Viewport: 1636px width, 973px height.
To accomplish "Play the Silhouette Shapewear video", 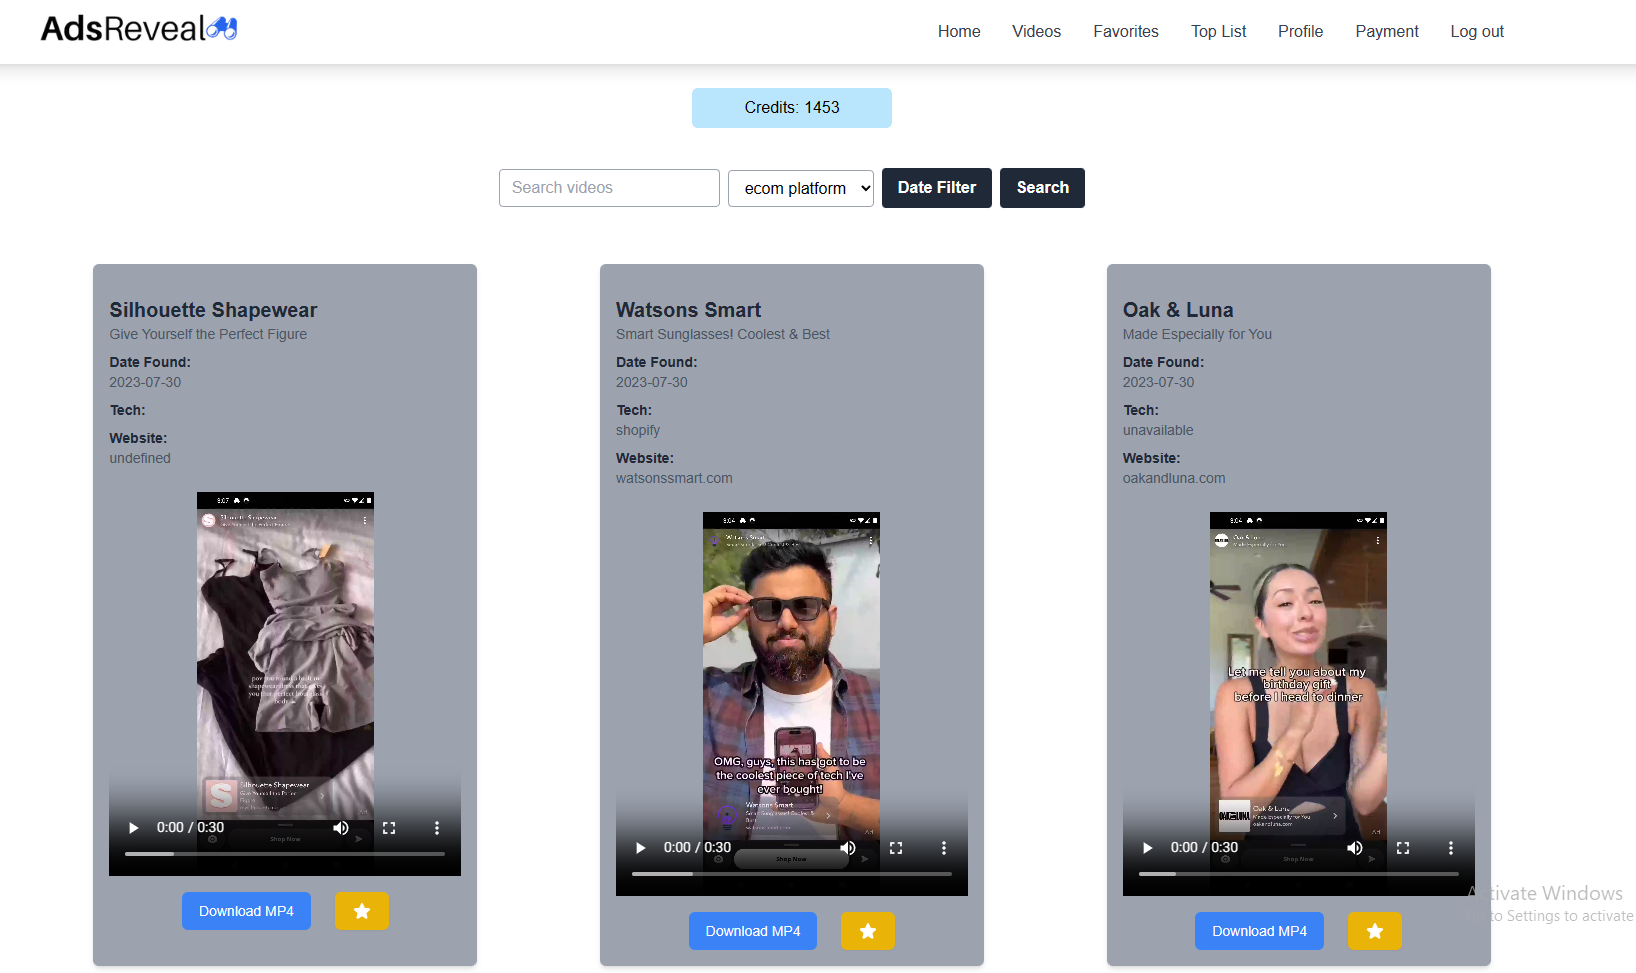I will [x=134, y=828].
